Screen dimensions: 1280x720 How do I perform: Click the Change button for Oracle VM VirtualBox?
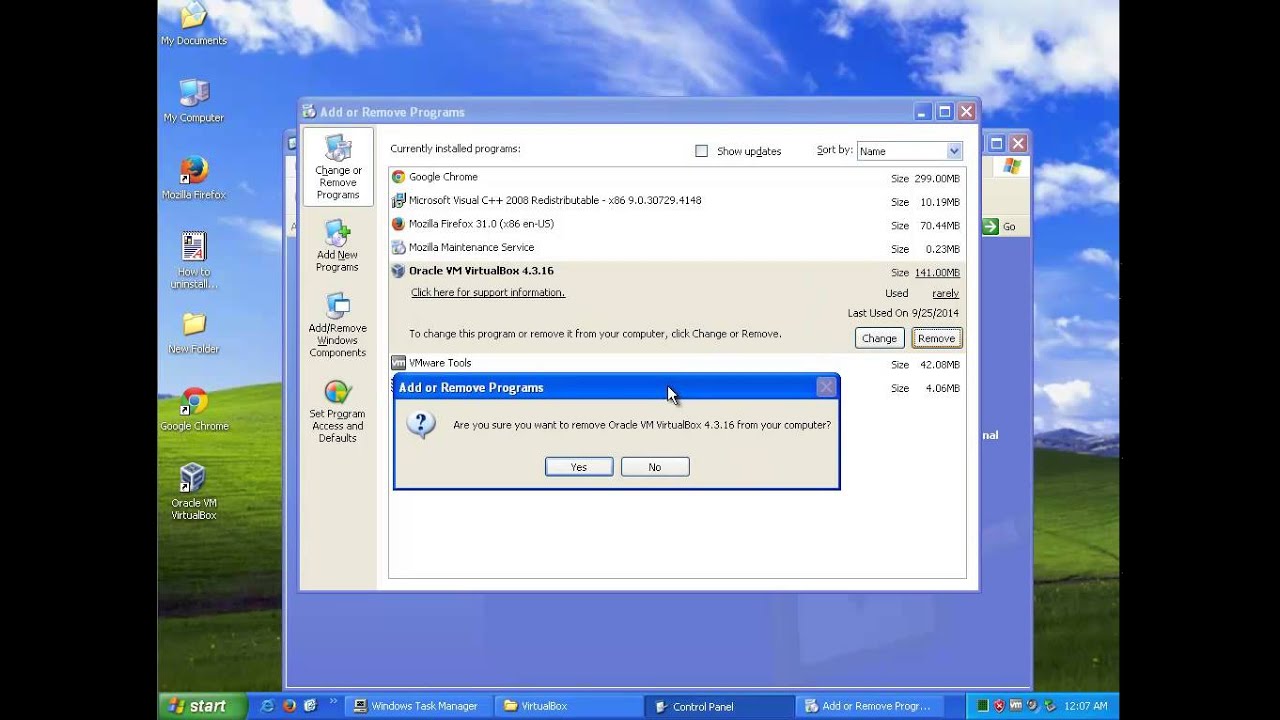(880, 338)
